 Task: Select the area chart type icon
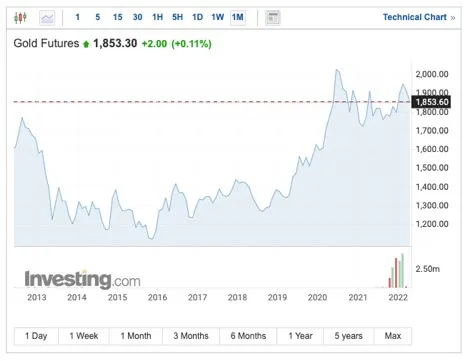(47, 18)
